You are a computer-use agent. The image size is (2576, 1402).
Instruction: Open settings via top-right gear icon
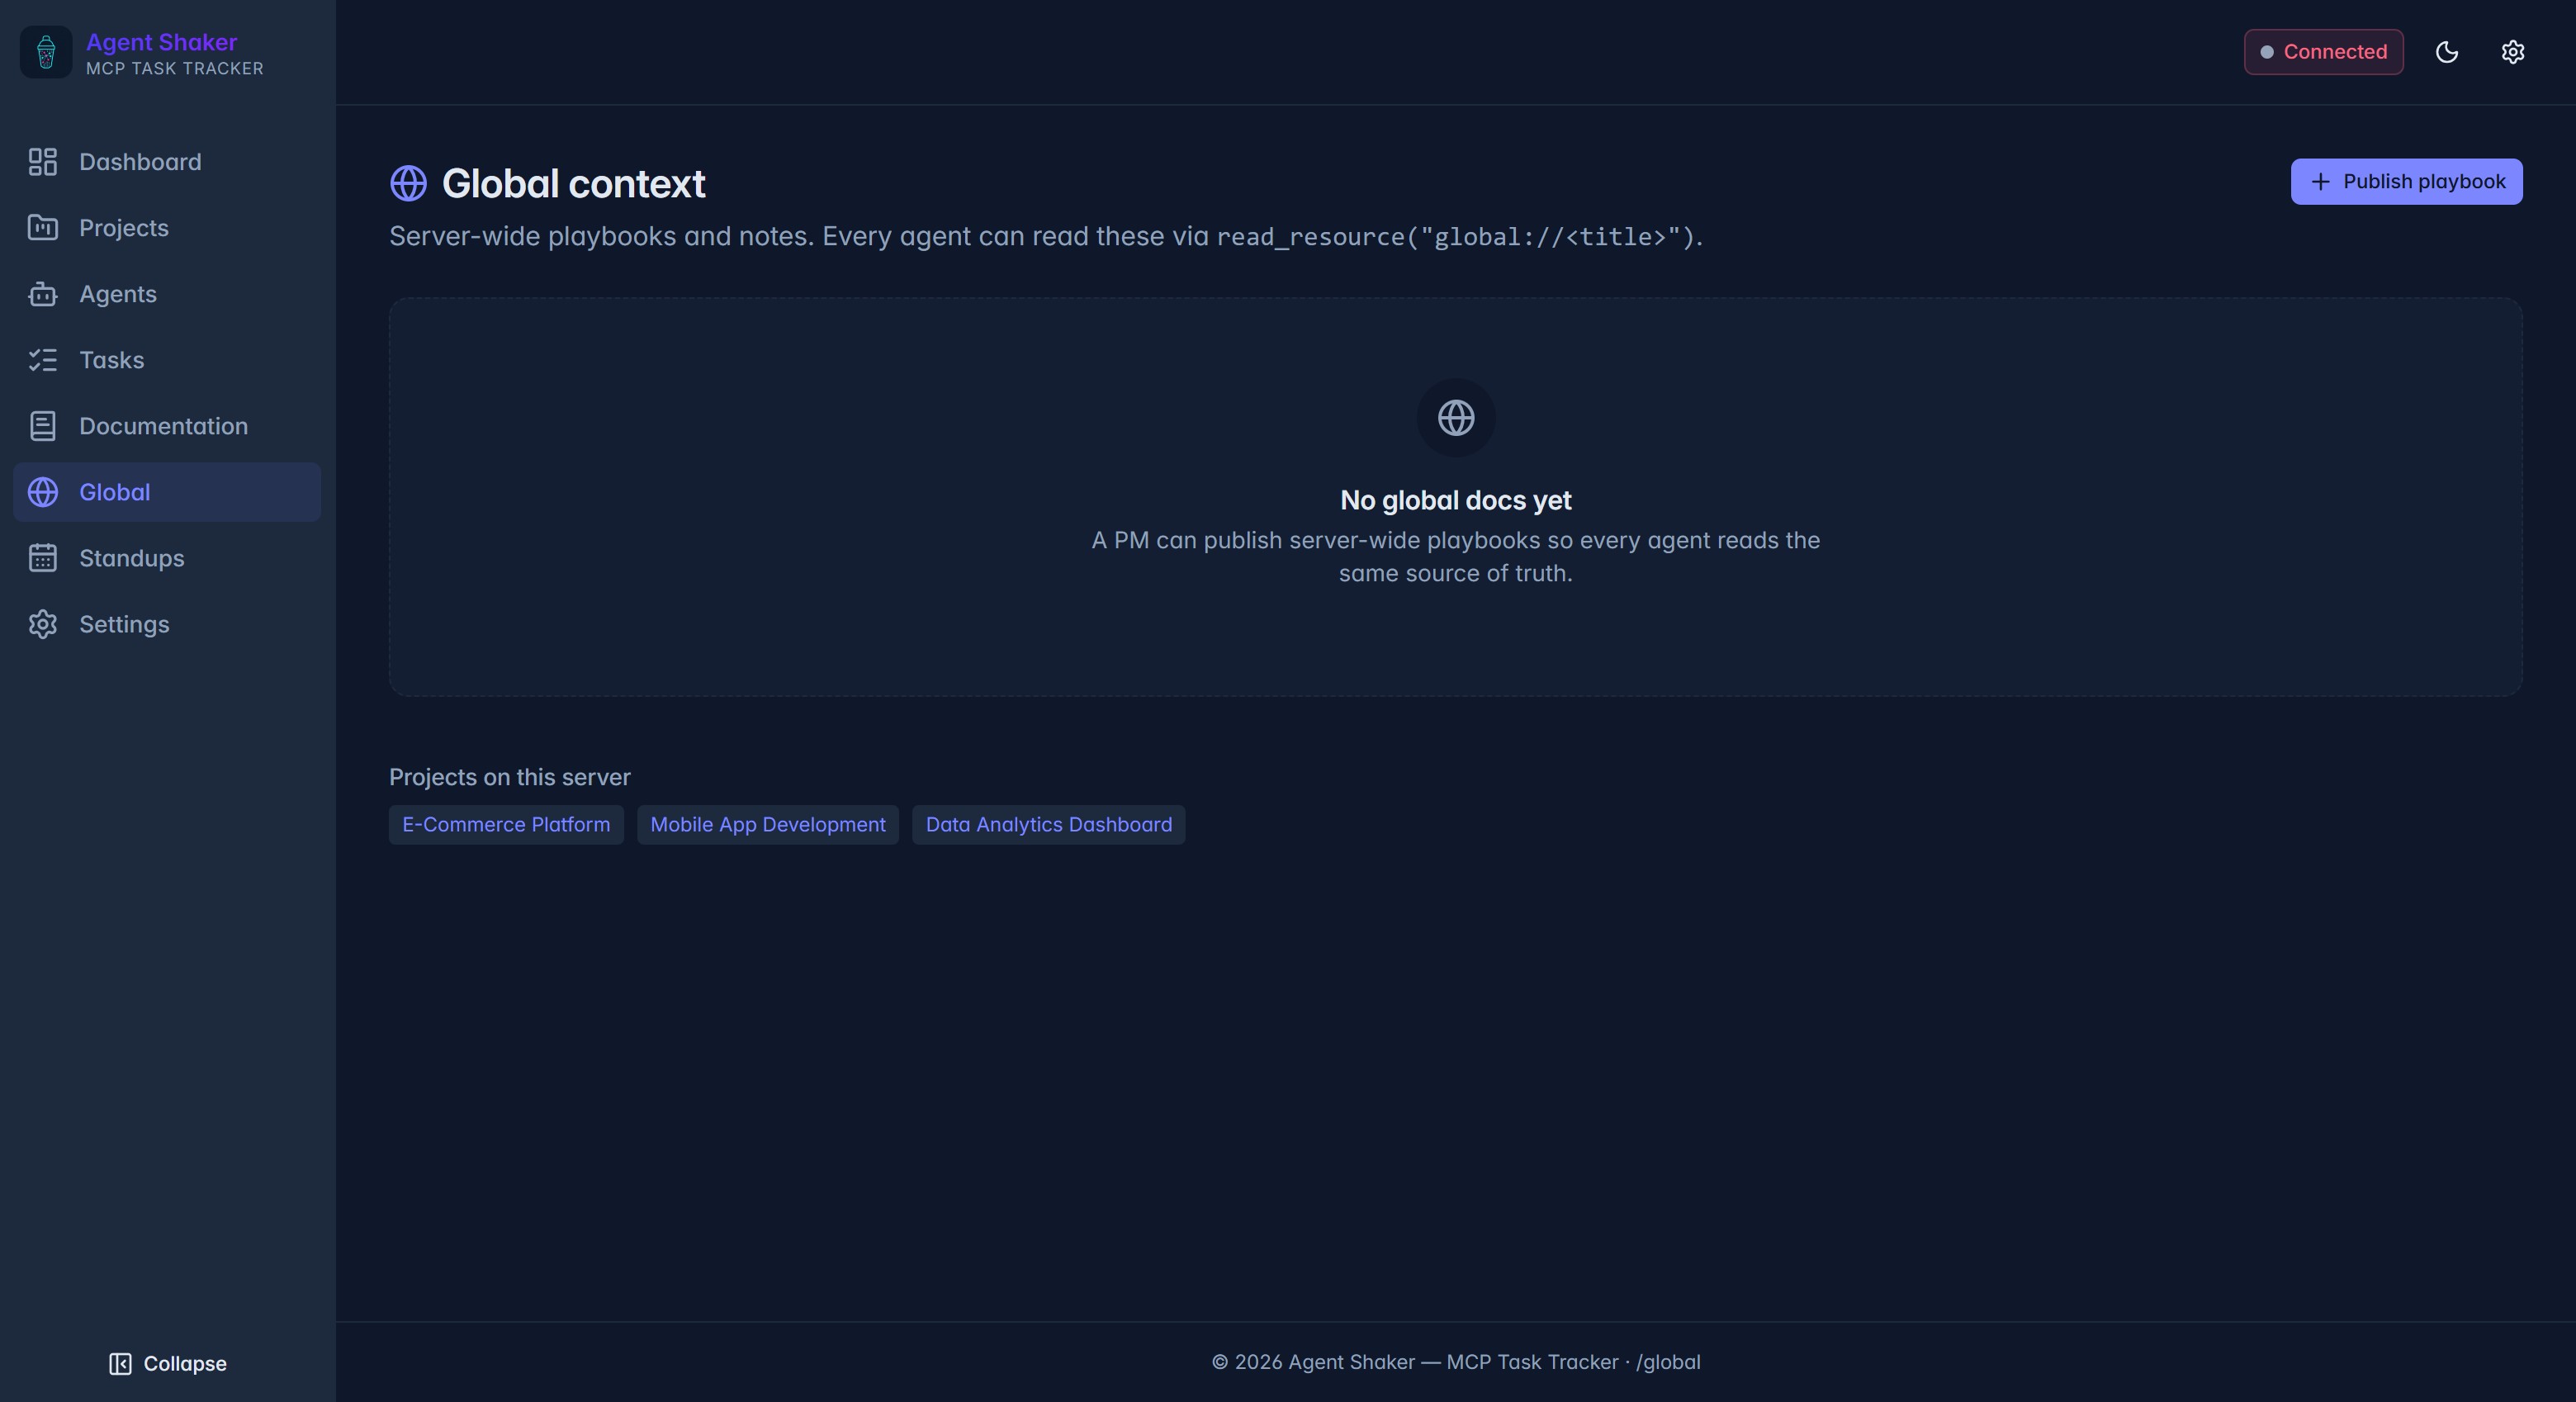tap(2513, 52)
